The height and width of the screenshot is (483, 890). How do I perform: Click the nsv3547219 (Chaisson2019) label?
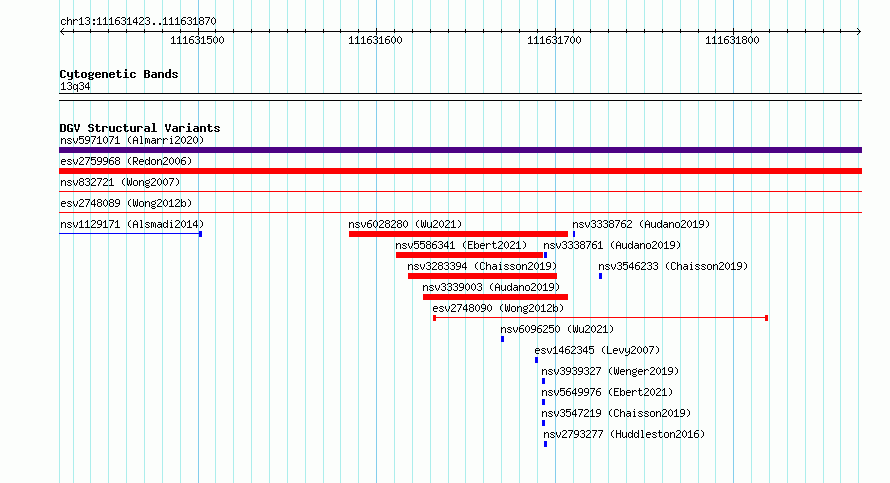[x=616, y=413]
